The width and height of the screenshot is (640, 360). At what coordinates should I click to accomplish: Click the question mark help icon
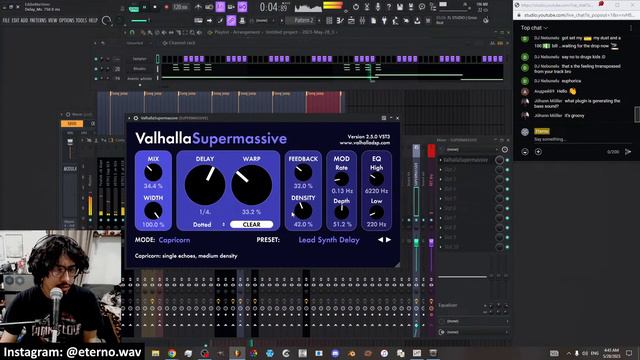coord(389,7)
